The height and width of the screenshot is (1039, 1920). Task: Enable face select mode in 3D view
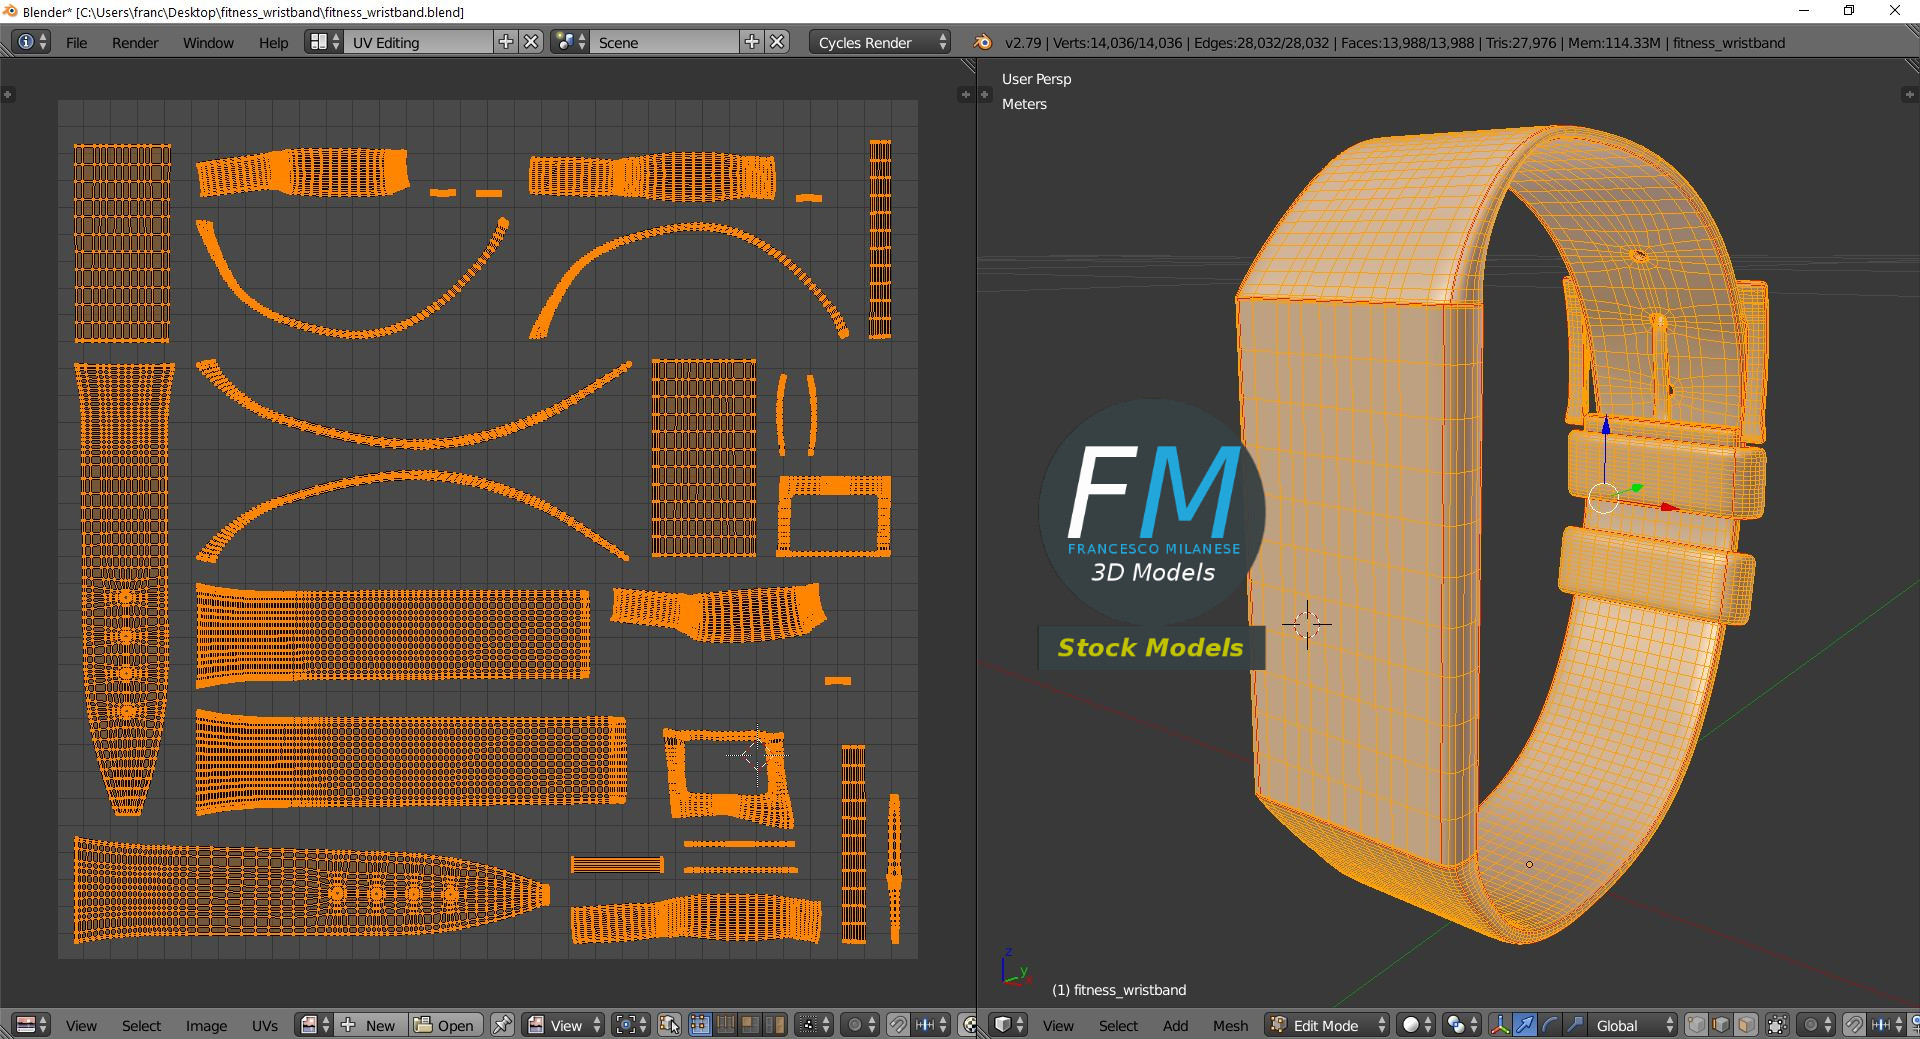(x=1745, y=1025)
